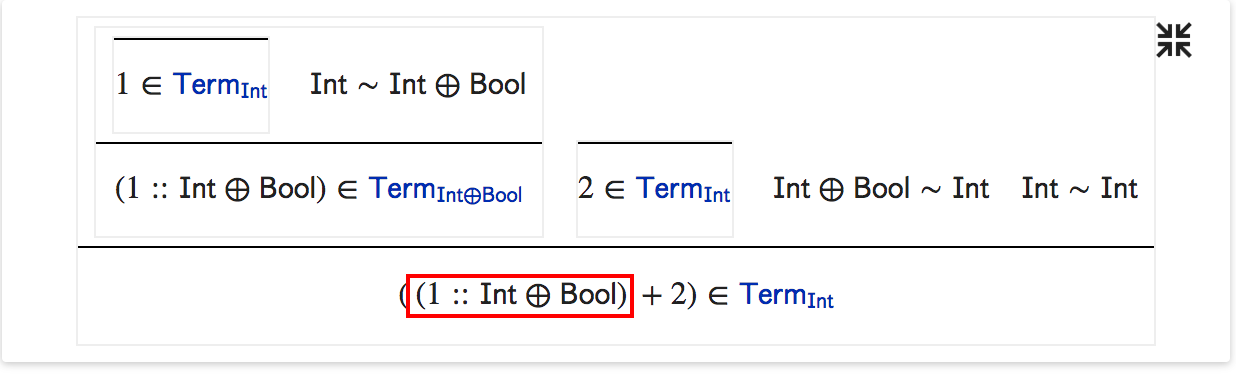Viewport: 1236px width, 374px height.
Task: Select the premise Int ~ Int ⊕ Bool
Action: [418, 85]
